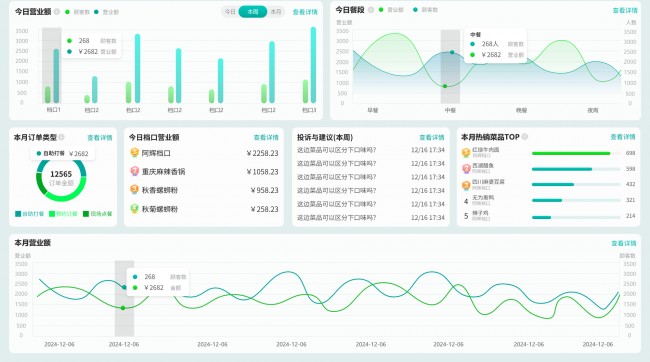Click the teal data point in 今日餐段 chart
The image size is (650, 362).
452,52
